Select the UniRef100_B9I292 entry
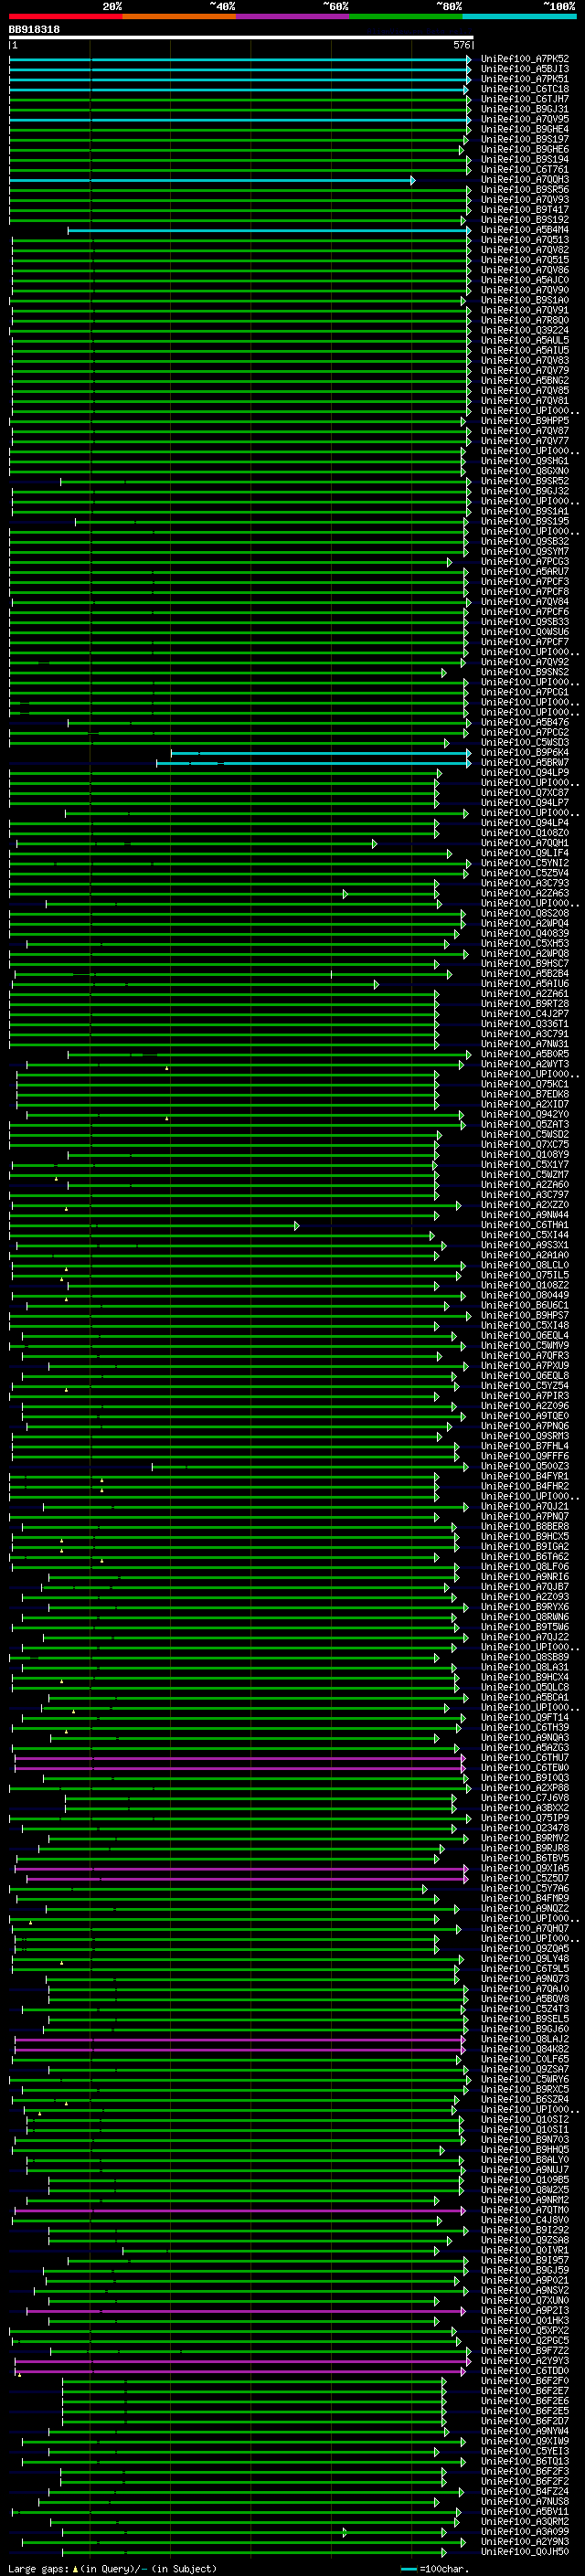Image resolution: width=585 pixels, height=2576 pixels. click(x=524, y=2230)
